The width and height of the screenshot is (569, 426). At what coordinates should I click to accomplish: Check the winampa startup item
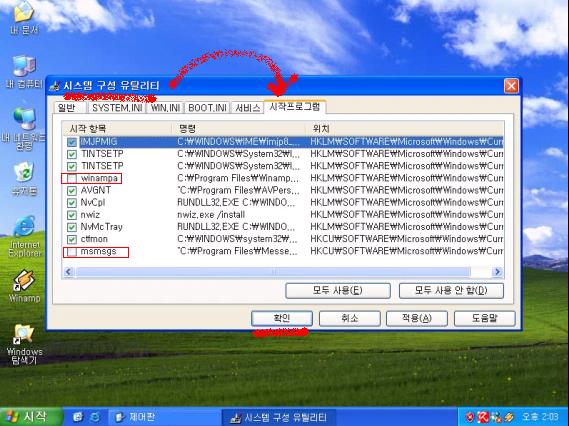[x=72, y=179]
